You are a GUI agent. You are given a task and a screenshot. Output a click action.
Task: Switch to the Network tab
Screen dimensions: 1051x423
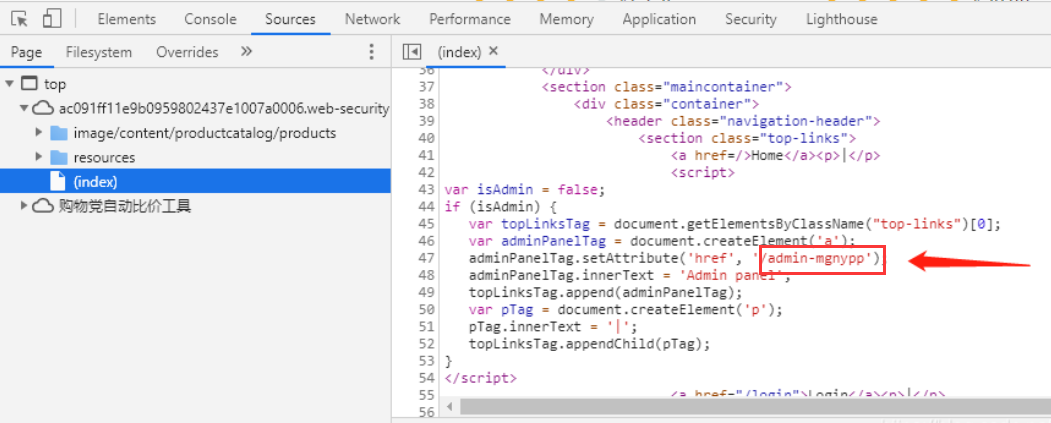click(372, 19)
